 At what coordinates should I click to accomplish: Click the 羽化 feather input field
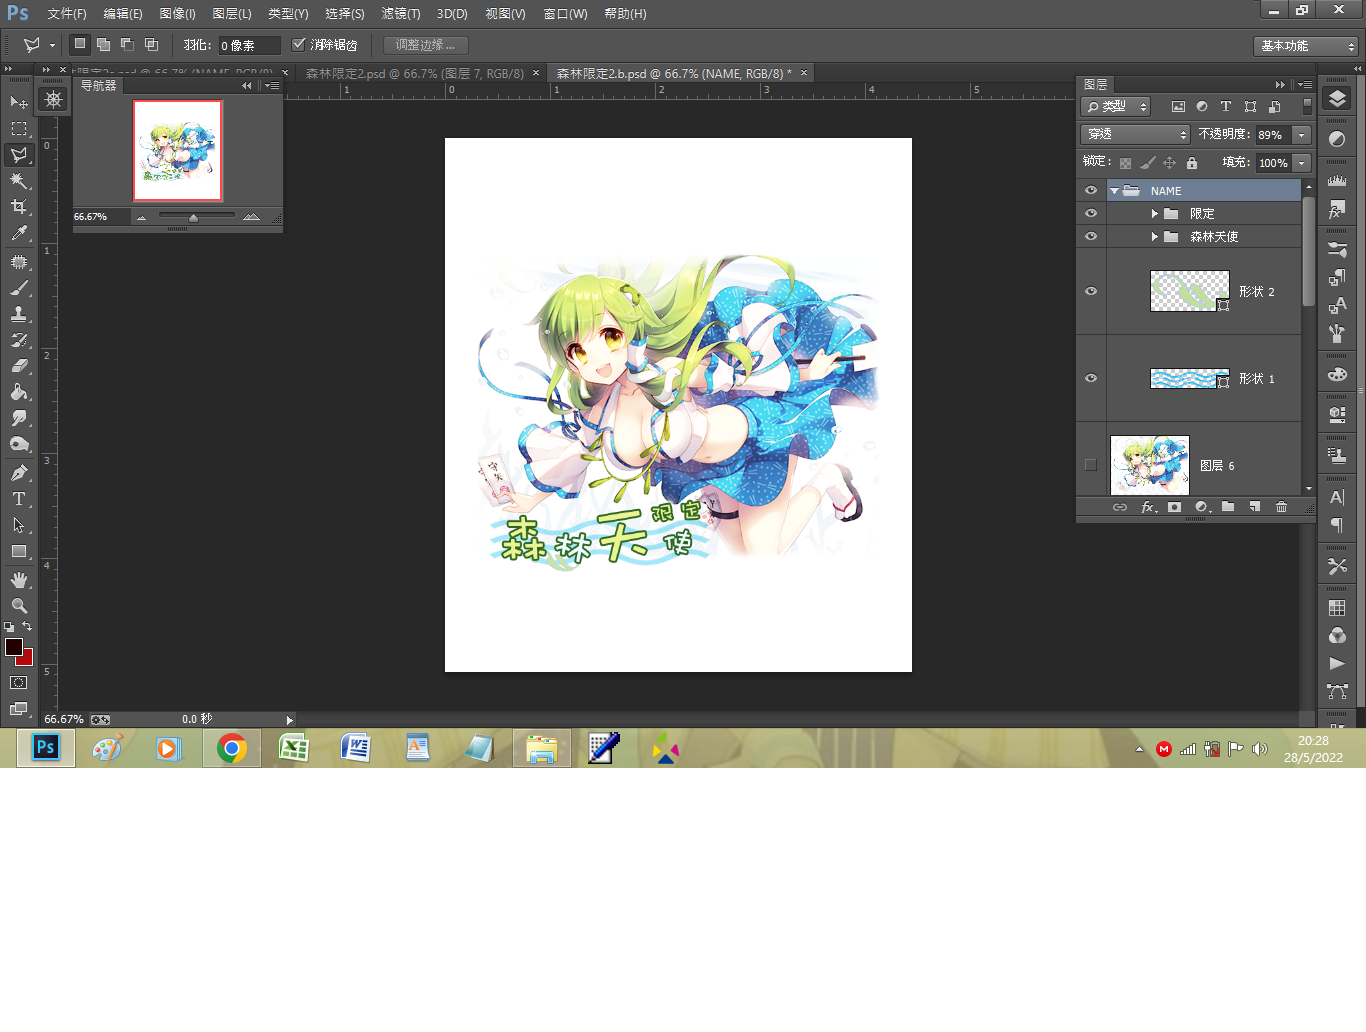pyautogui.click(x=249, y=45)
